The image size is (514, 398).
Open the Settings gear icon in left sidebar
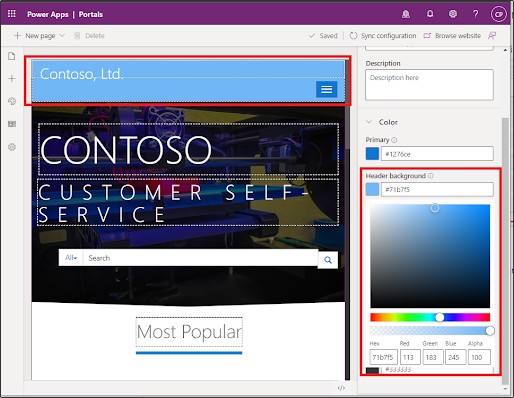click(x=12, y=147)
